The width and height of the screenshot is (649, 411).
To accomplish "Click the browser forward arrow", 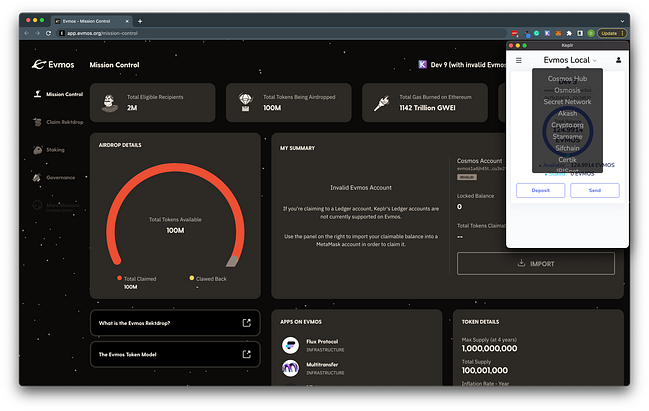I will [38, 33].
